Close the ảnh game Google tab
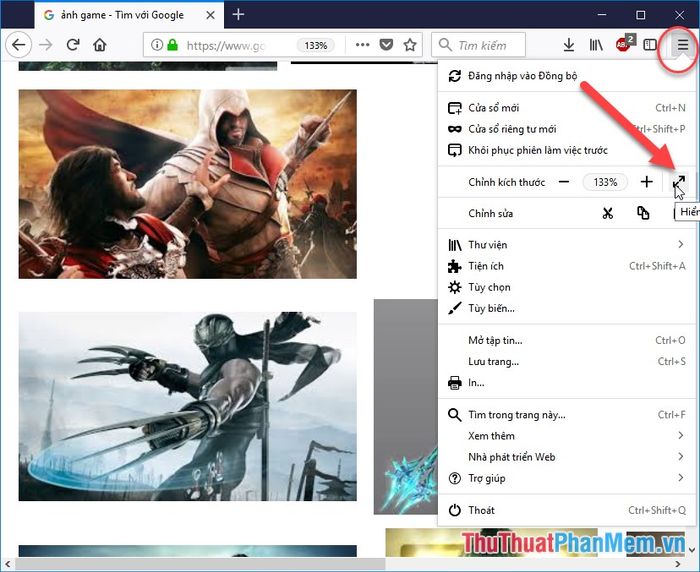Image resolution: width=700 pixels, height=572 pixels. point(210,15)
